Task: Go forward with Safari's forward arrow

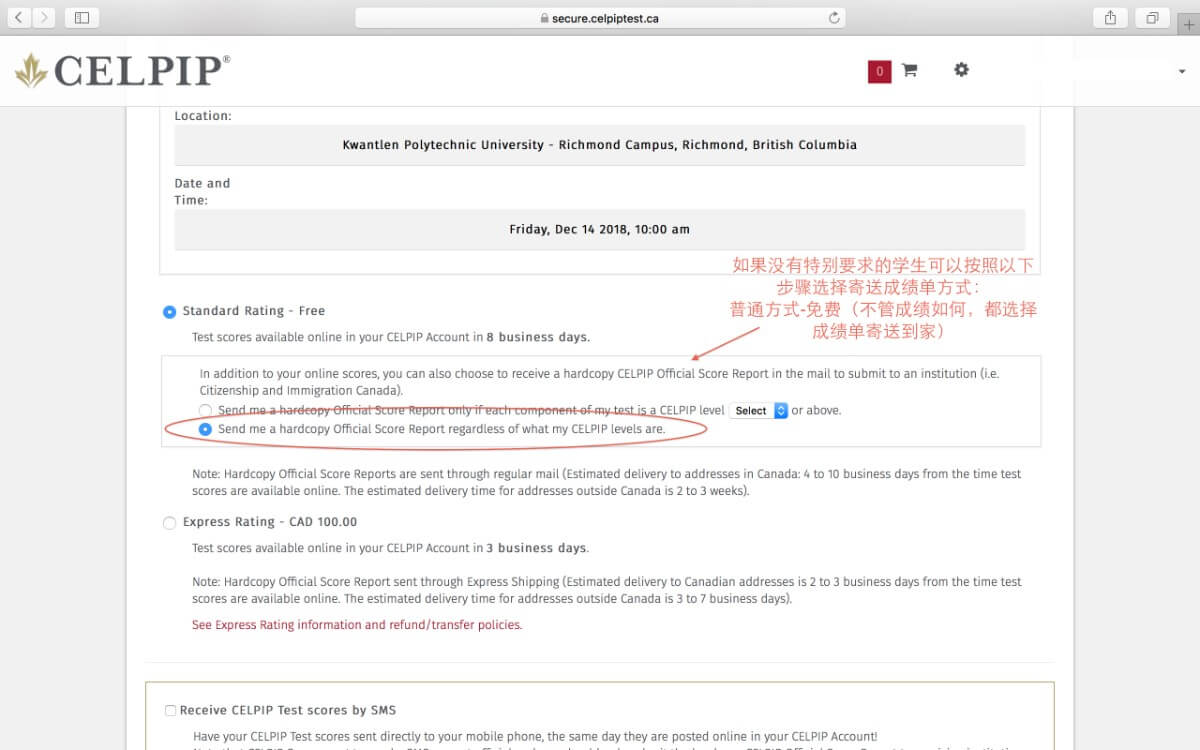Action: coord(45,18)
